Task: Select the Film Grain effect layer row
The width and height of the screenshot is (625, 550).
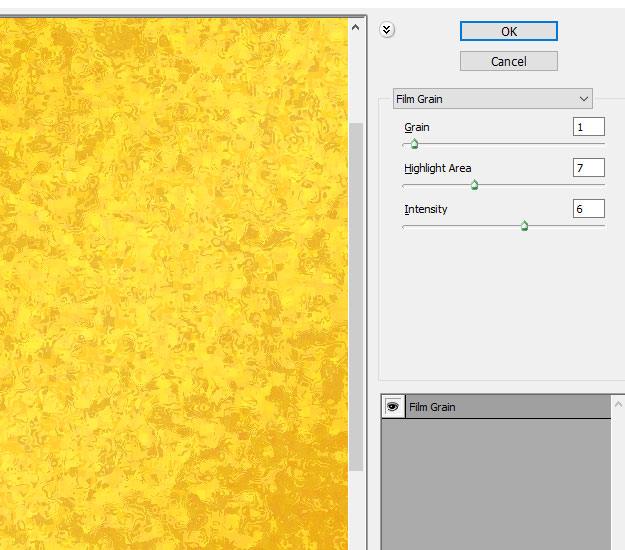Action: click(507, 407)
